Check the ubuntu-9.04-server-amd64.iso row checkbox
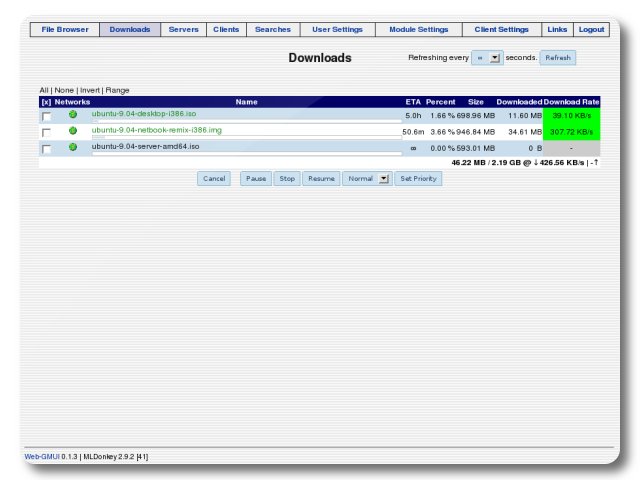This screenshot has width=640, height=480. pos(47,148)
